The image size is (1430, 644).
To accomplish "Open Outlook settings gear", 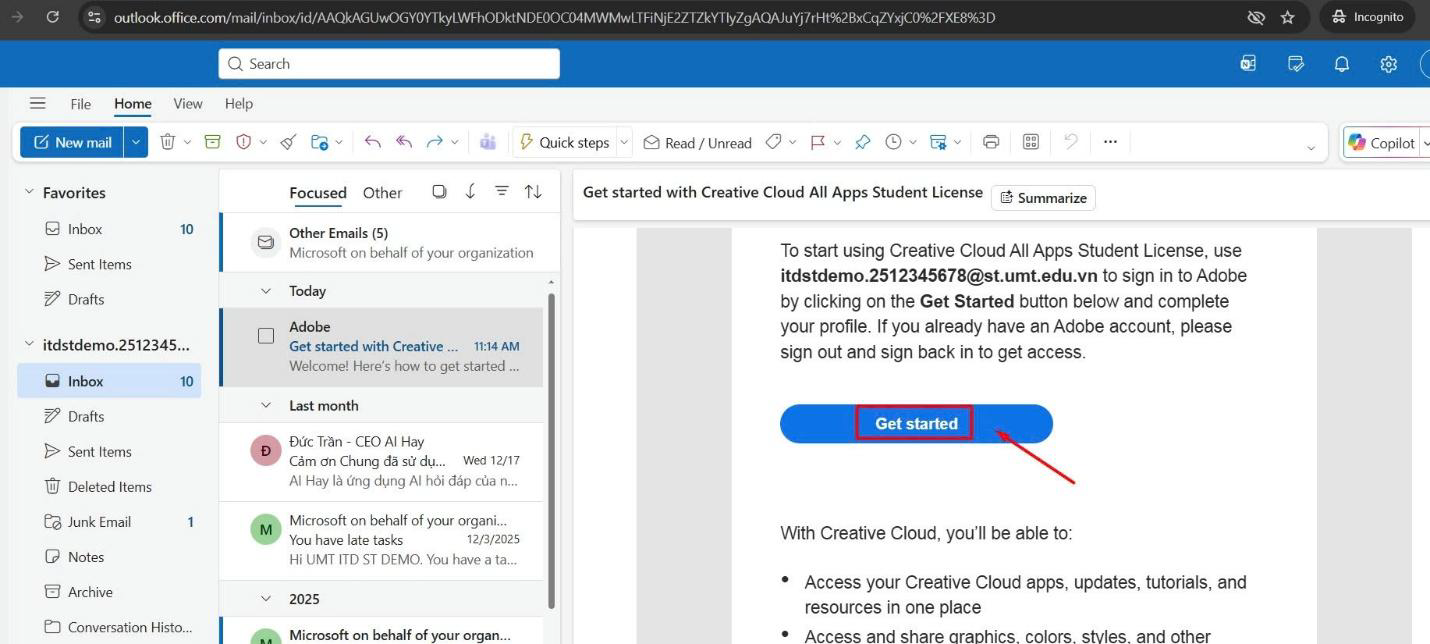I will point(1388,64).
